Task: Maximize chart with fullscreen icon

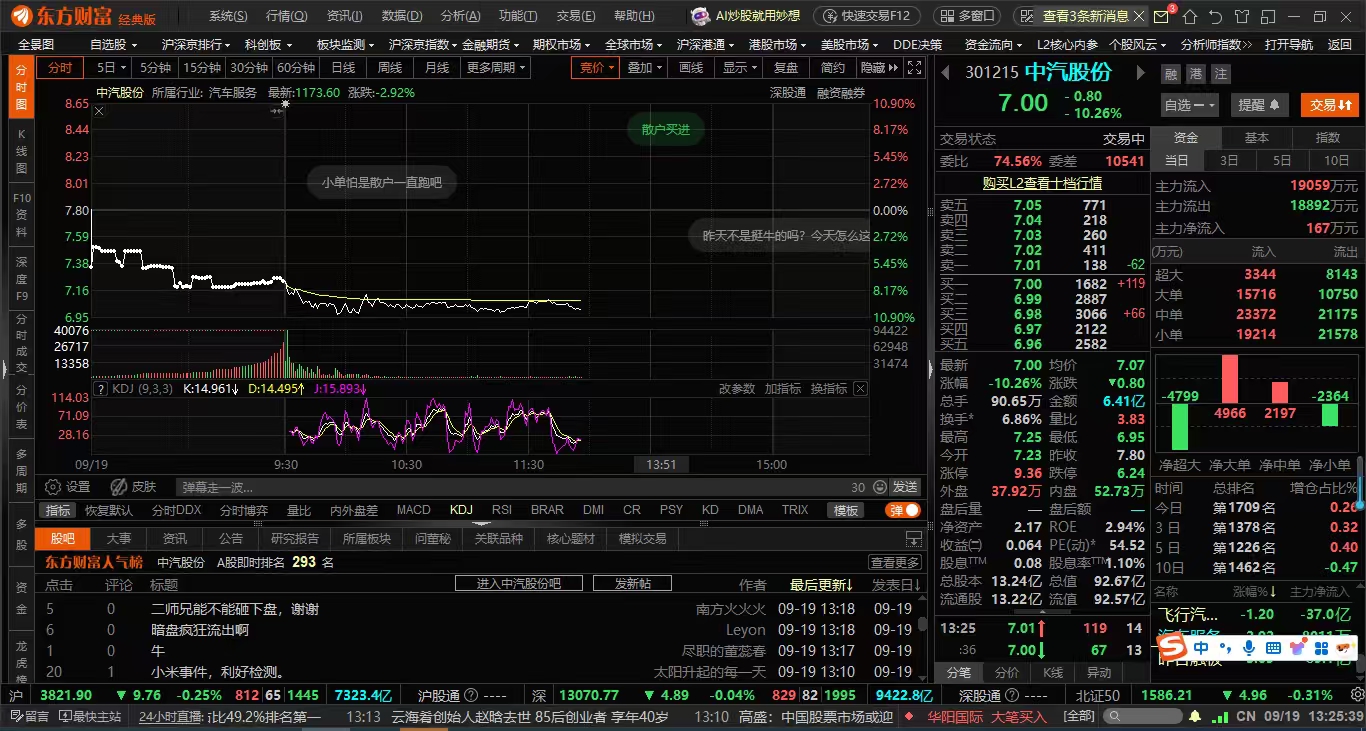Action: click(914, 67)
